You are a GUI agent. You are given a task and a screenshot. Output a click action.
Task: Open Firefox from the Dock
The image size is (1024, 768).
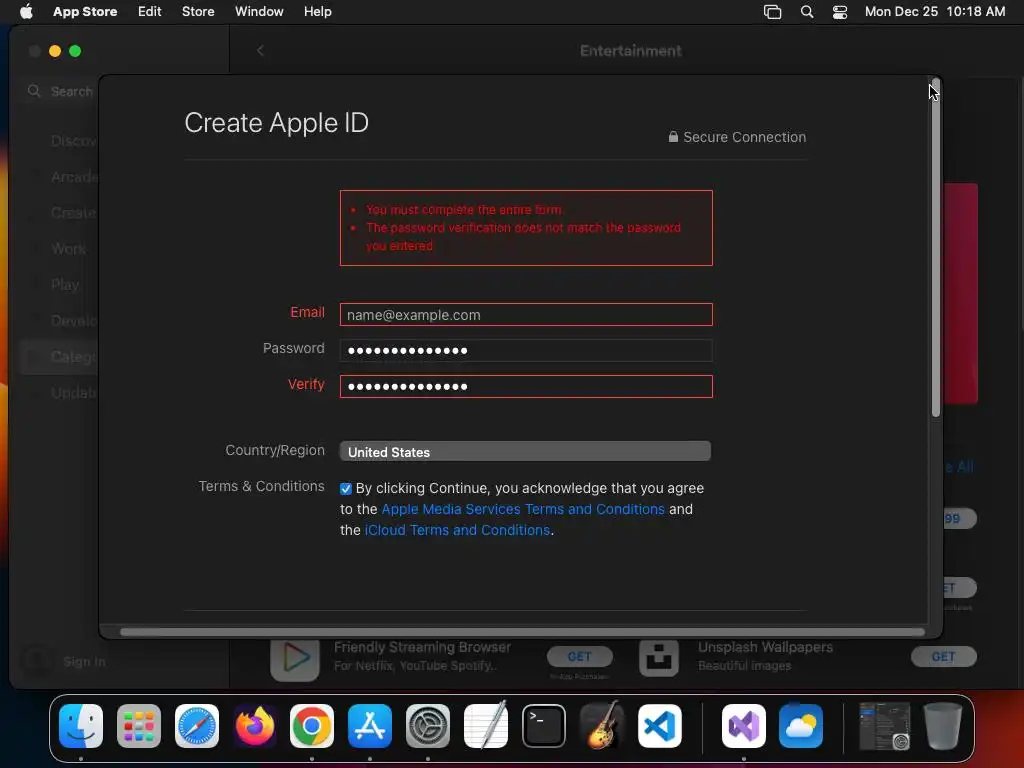[x=255, y=726]
